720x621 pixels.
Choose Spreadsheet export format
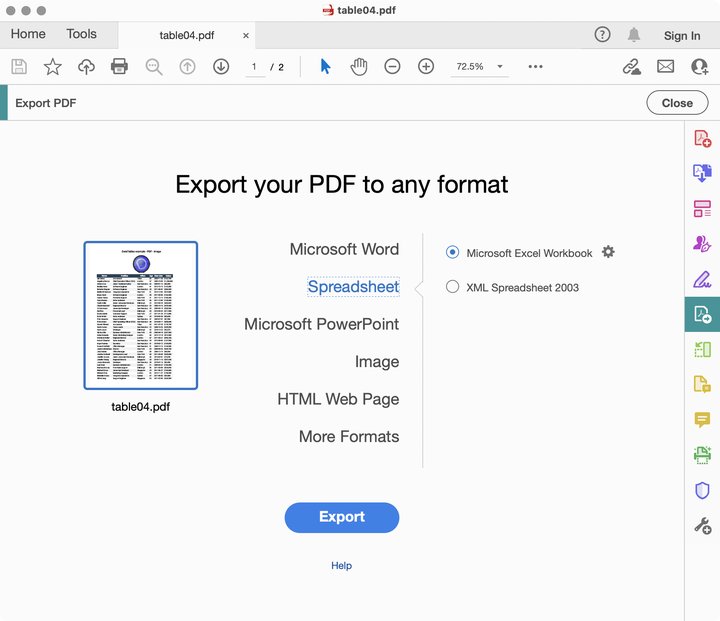click(353, 287)
